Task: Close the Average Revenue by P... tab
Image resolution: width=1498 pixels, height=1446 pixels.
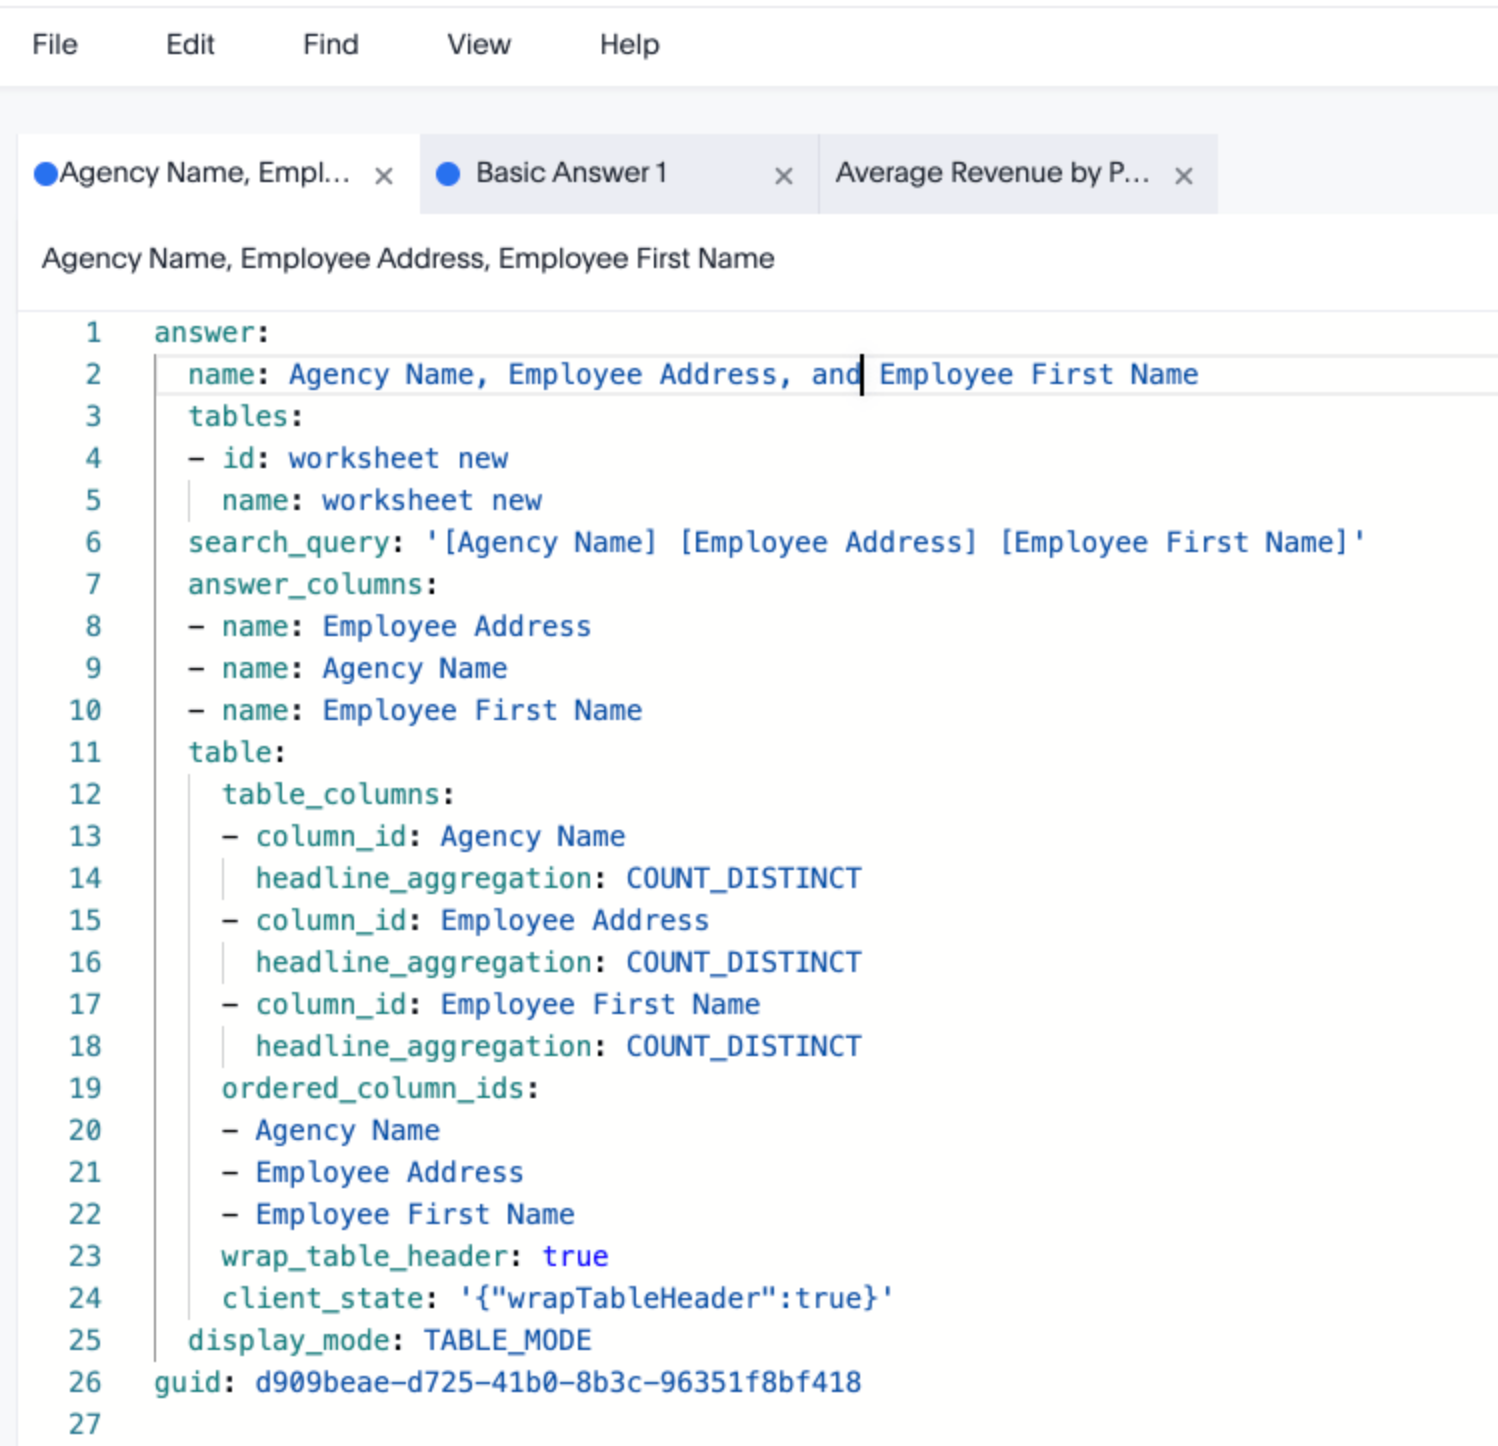Action: (x=1183, y=176)
